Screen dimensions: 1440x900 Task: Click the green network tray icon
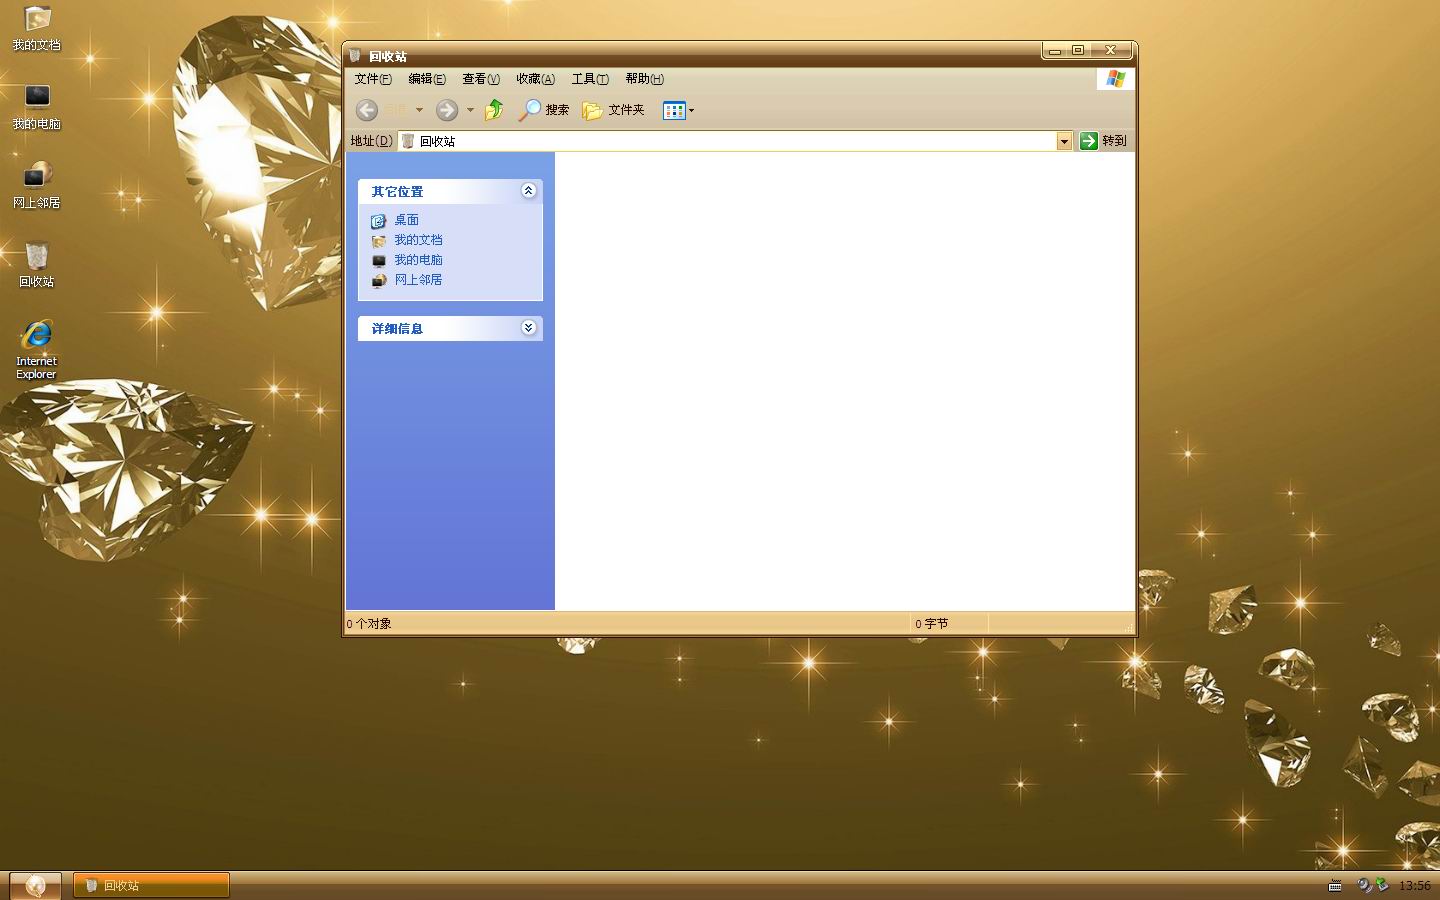point(1382,885)
